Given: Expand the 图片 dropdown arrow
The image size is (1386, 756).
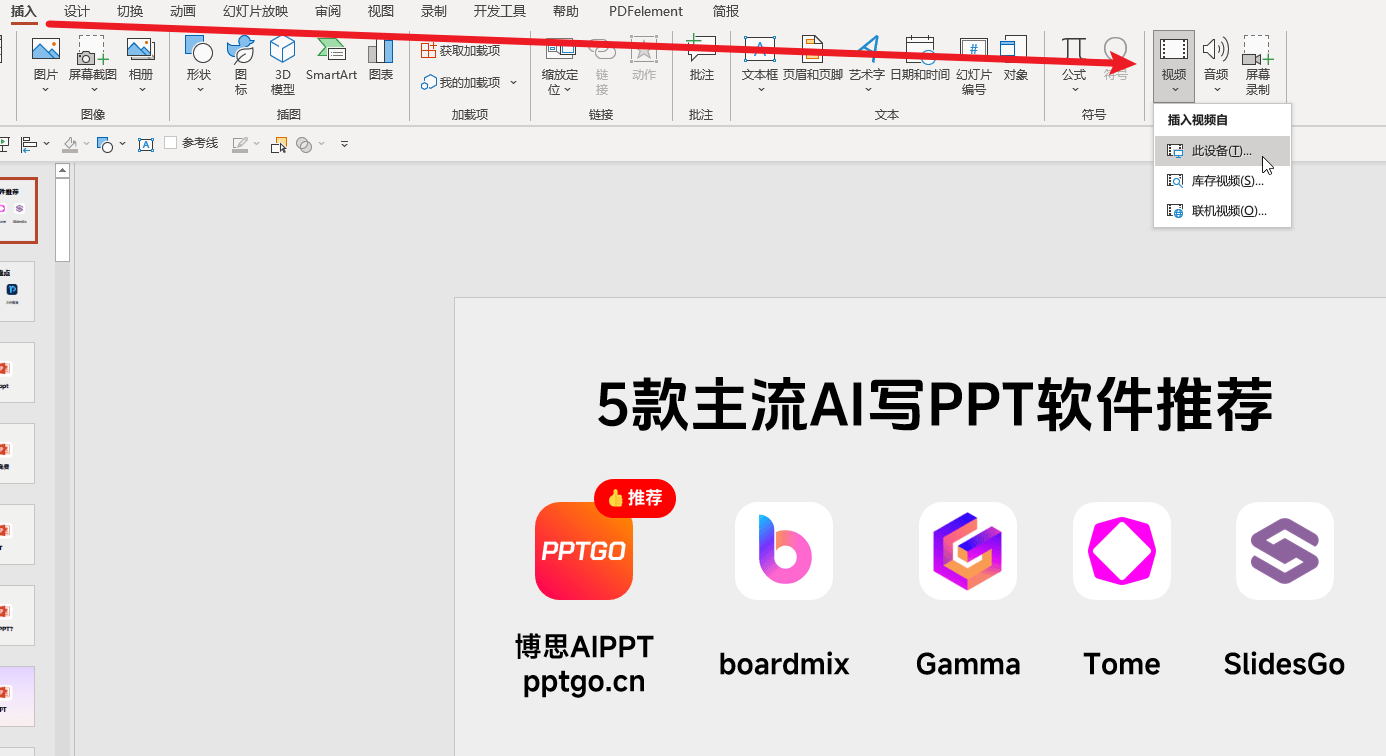Looking at the screenshot, I should point(46,90).
